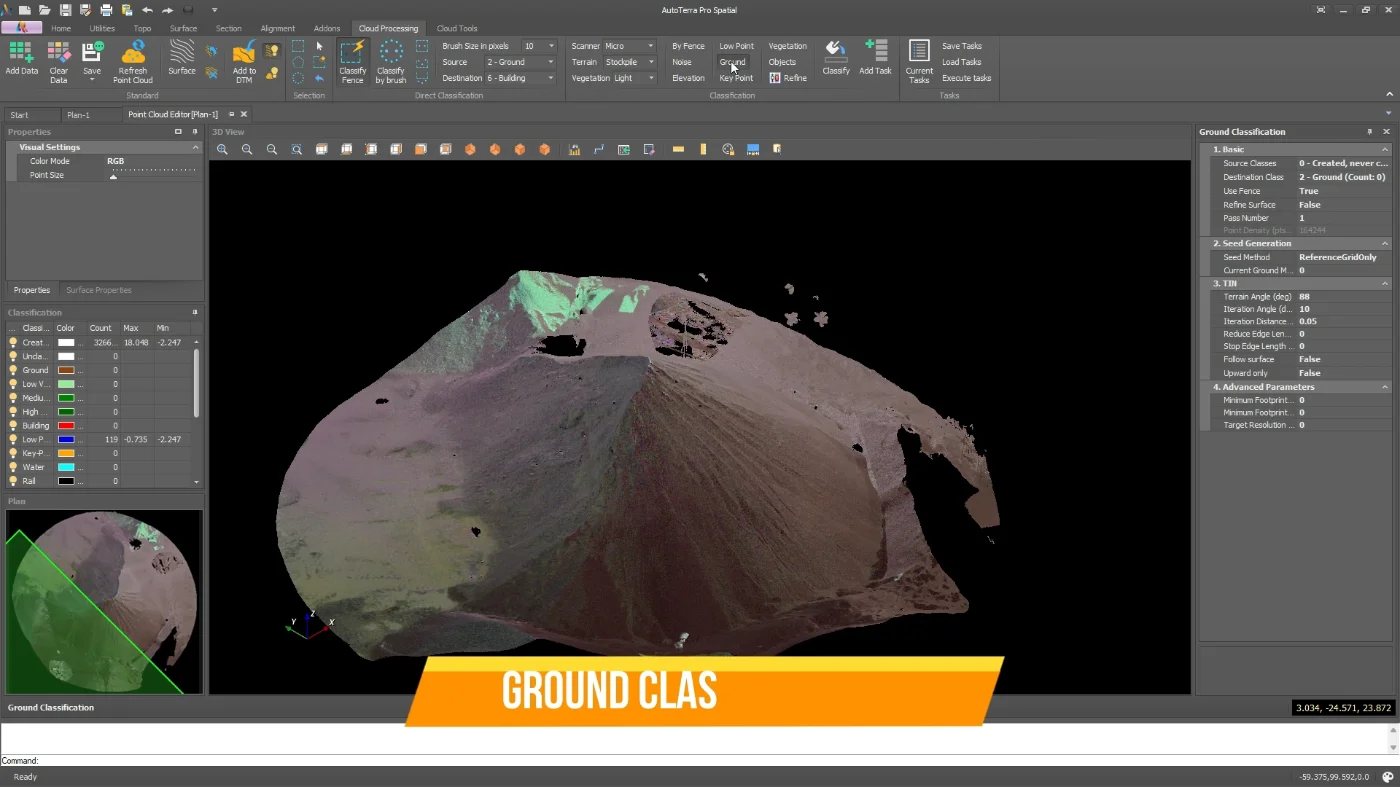Collapse the Visual Settings section

(x=195, y=147)
